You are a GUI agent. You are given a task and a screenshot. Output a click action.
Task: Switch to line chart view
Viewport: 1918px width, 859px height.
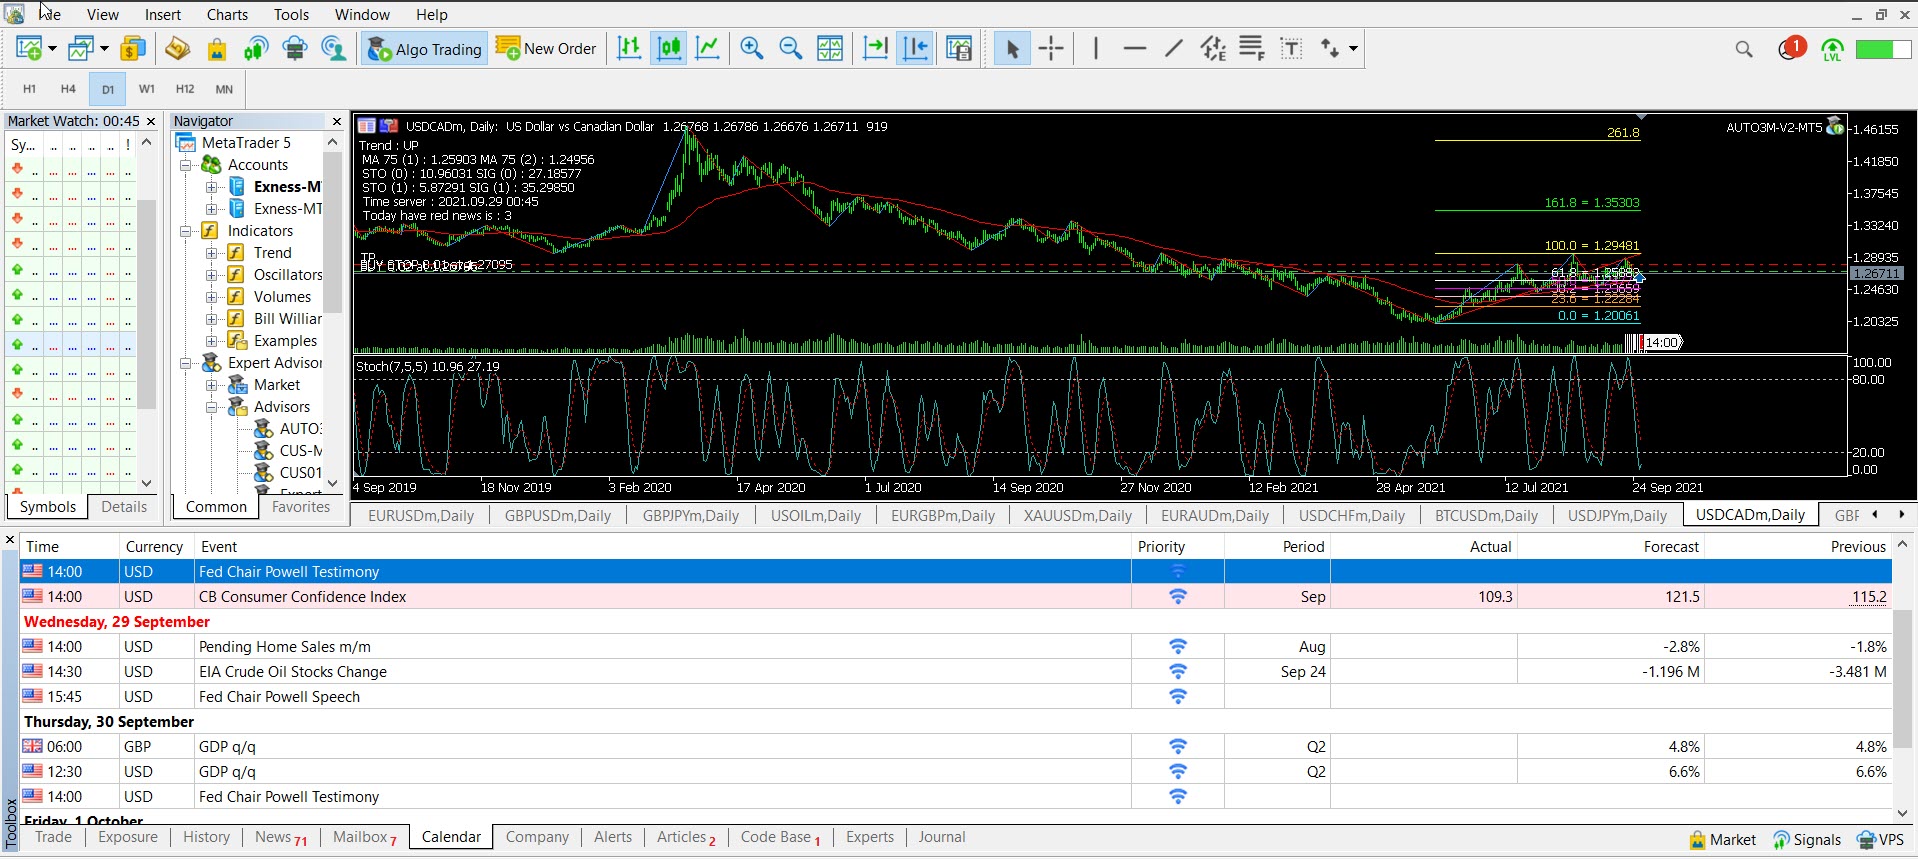click(708, 48)
